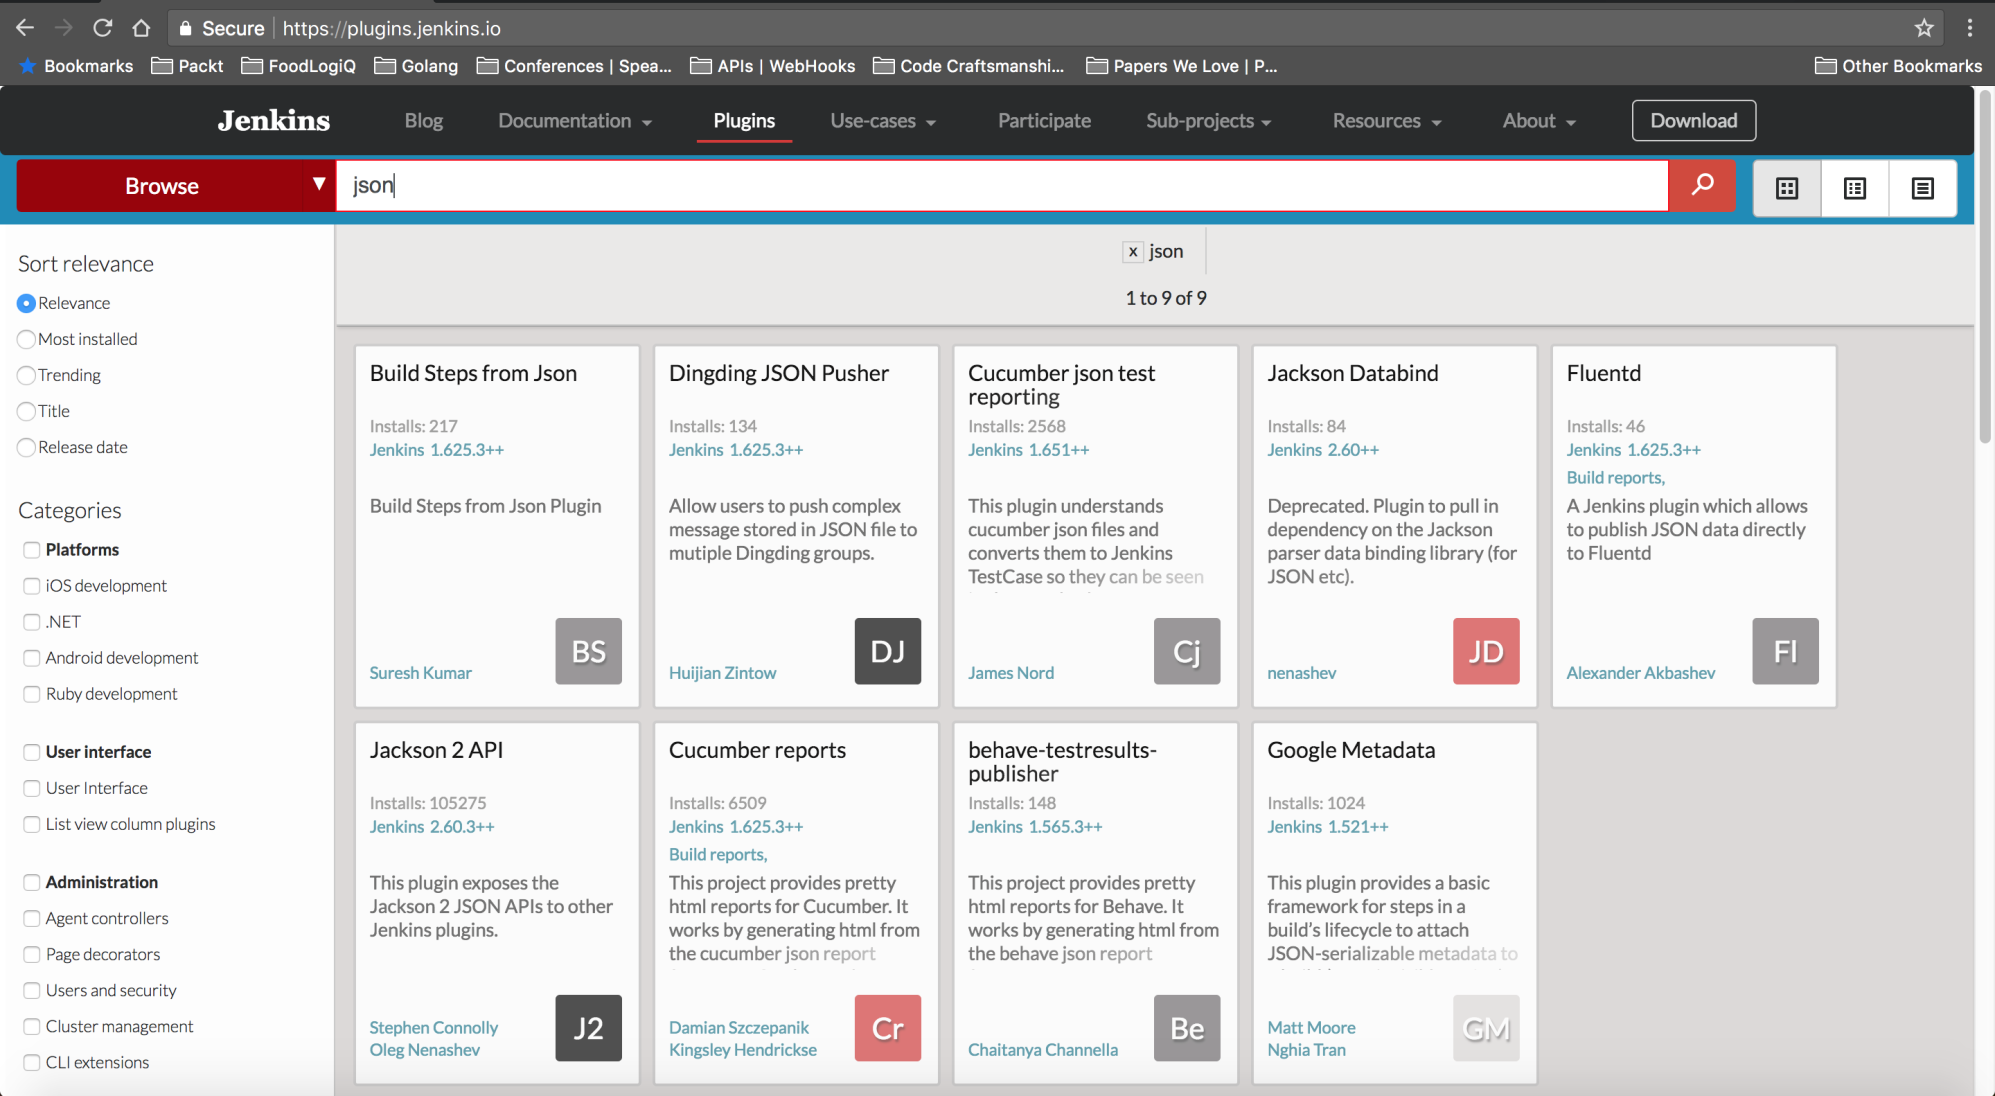Viewport: 1995px width, 1096px height.
Task: Check Cluster management category
Action: [32, 1026]
